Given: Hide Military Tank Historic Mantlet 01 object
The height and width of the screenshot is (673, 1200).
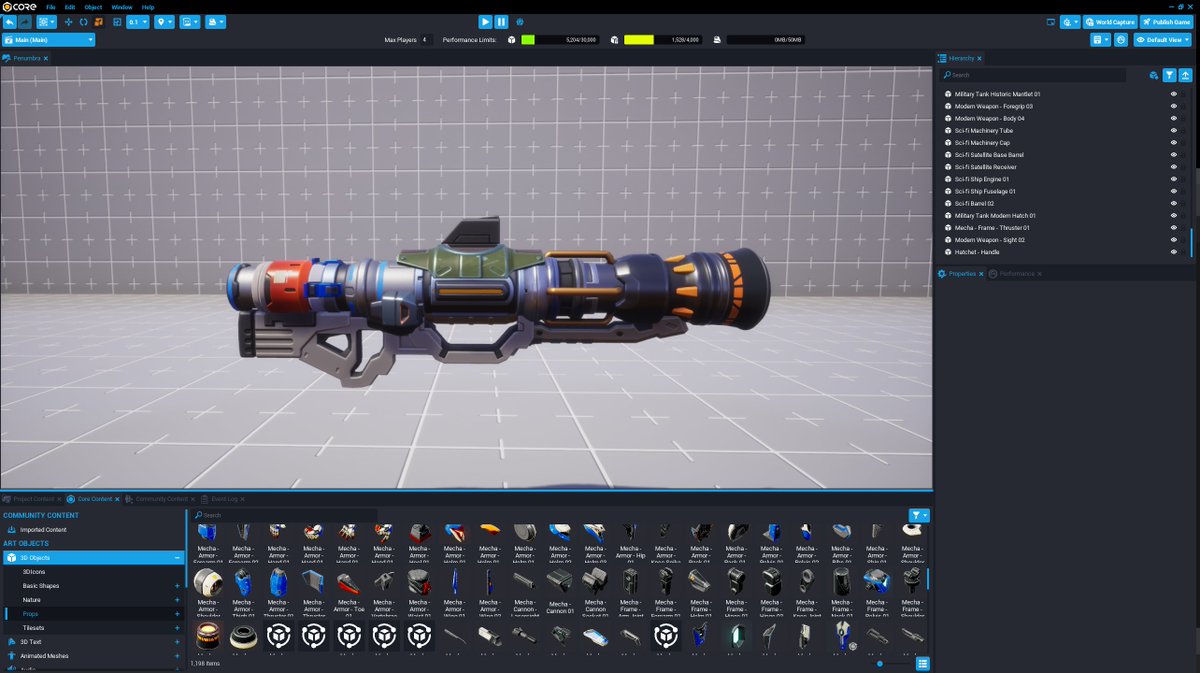Looking at the screenshot, I should click(1174, 94).
